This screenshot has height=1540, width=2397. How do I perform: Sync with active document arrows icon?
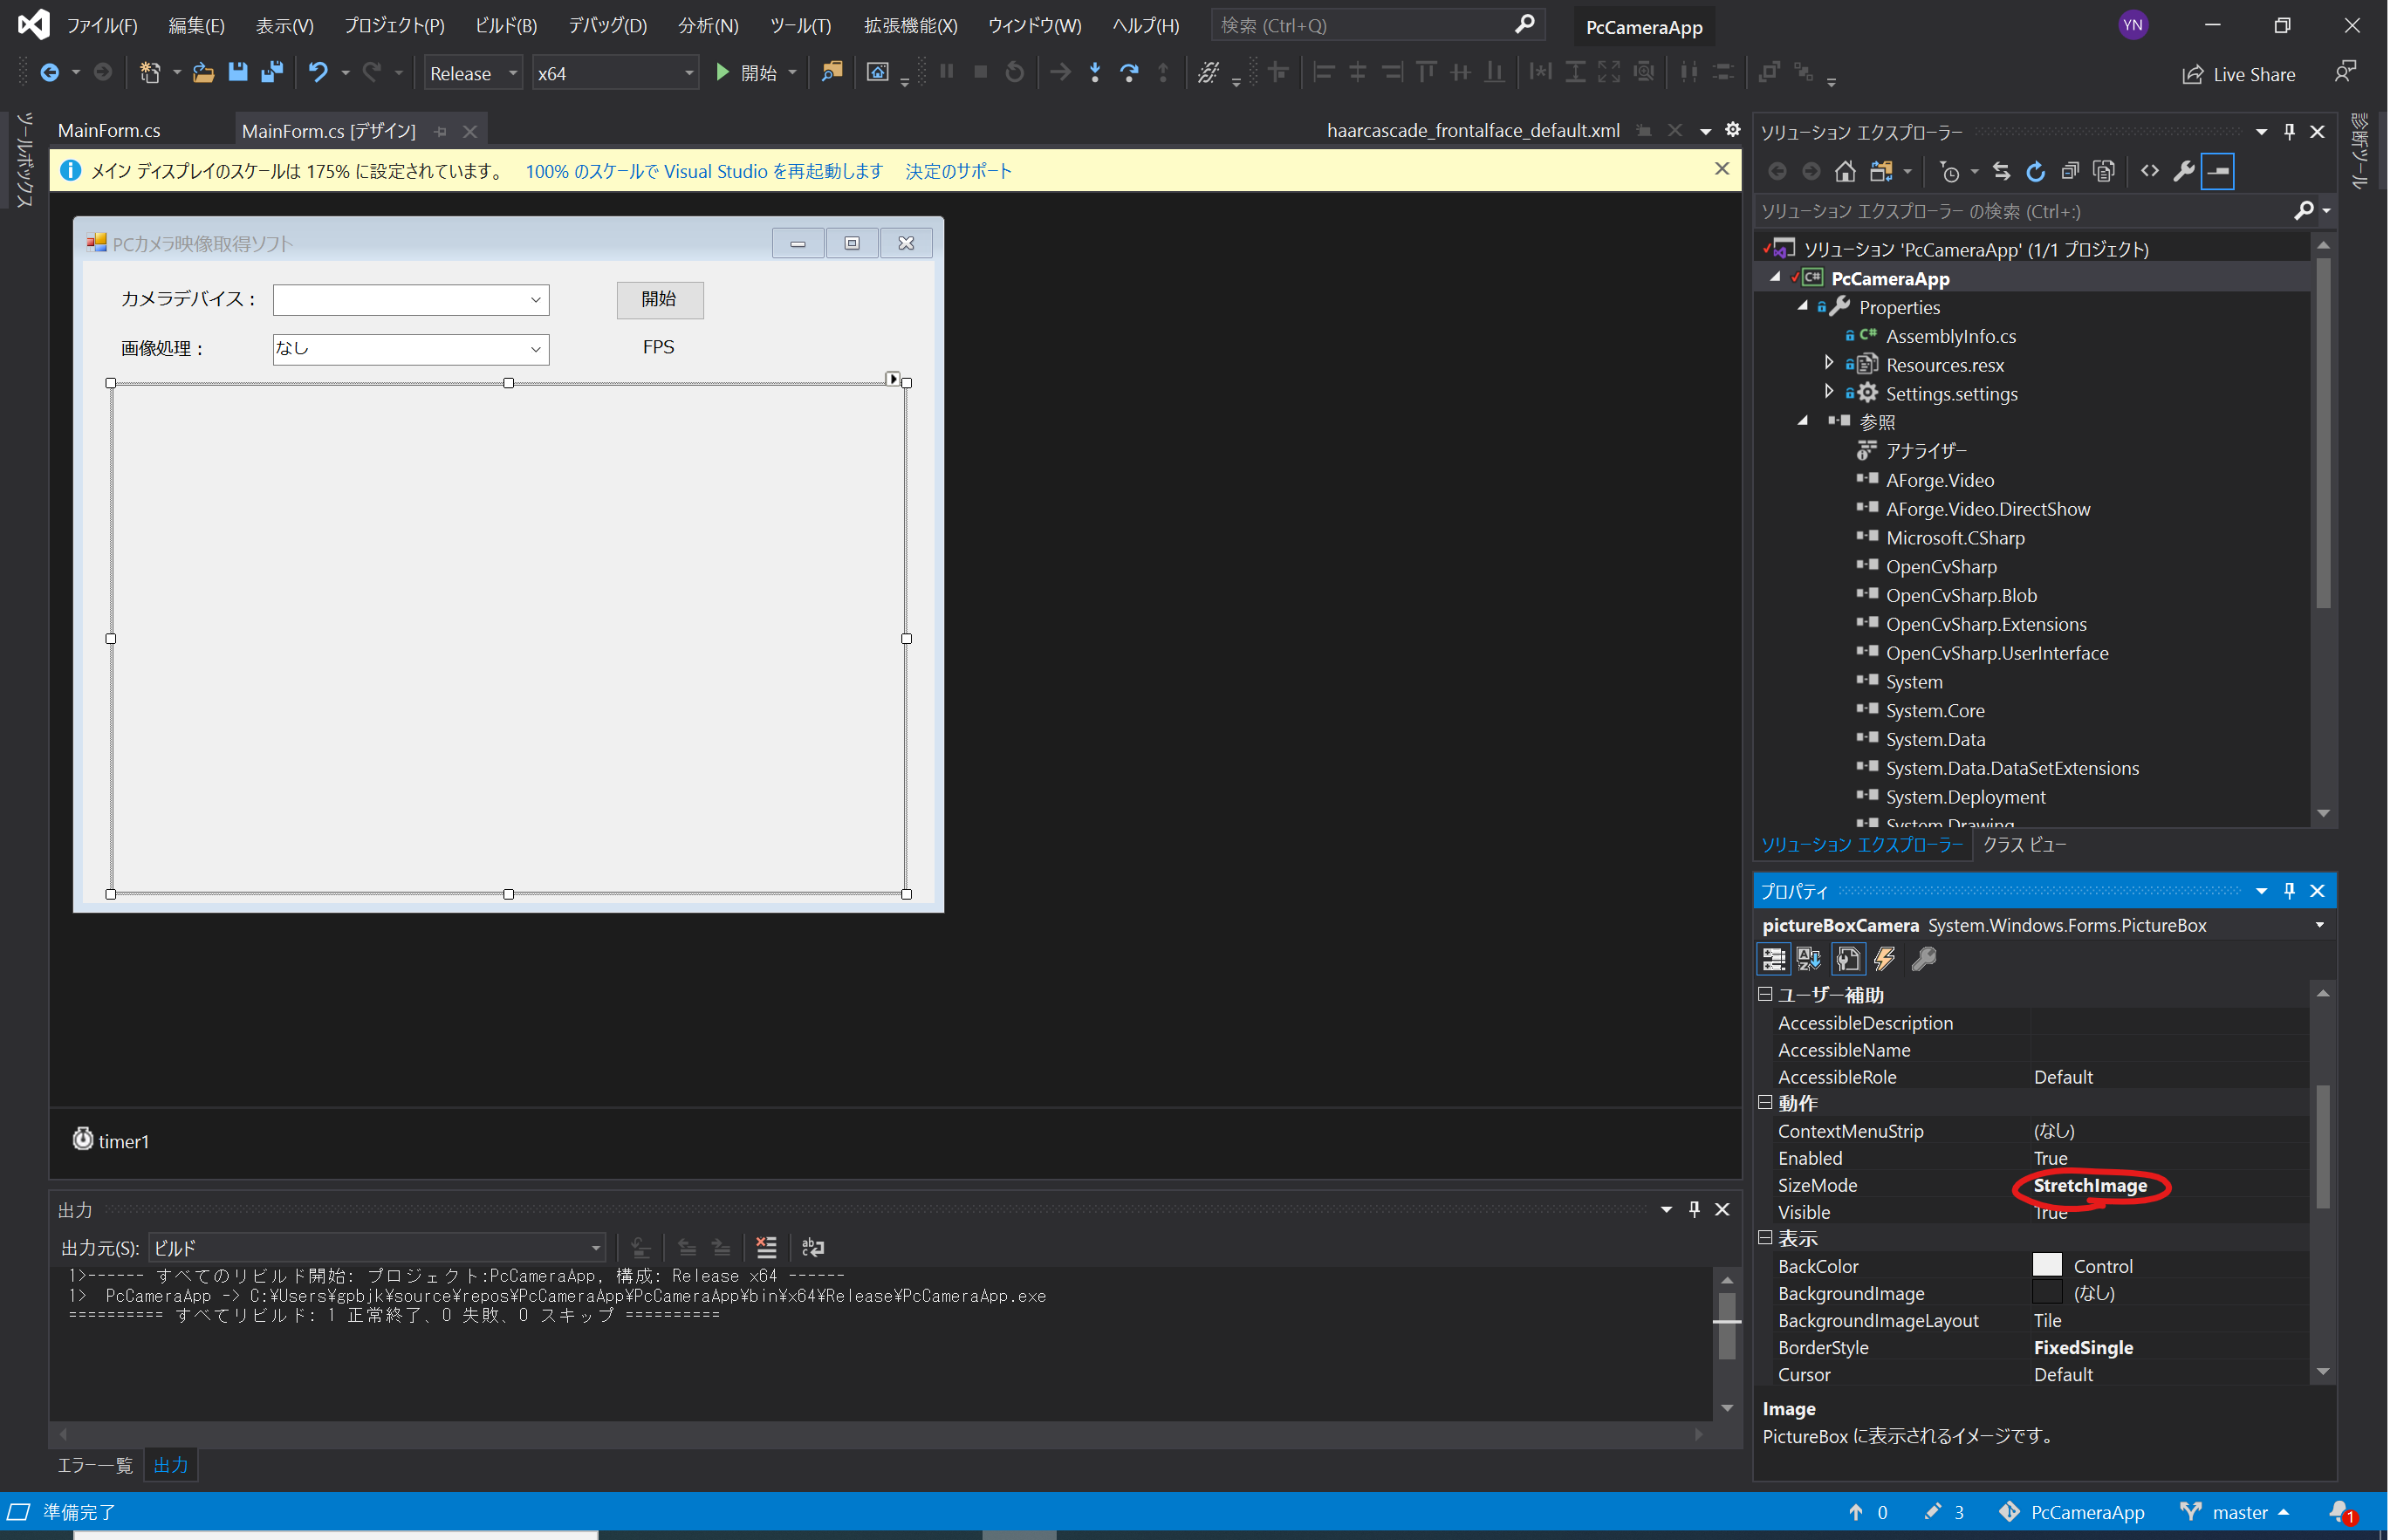tap(2002, 172)
